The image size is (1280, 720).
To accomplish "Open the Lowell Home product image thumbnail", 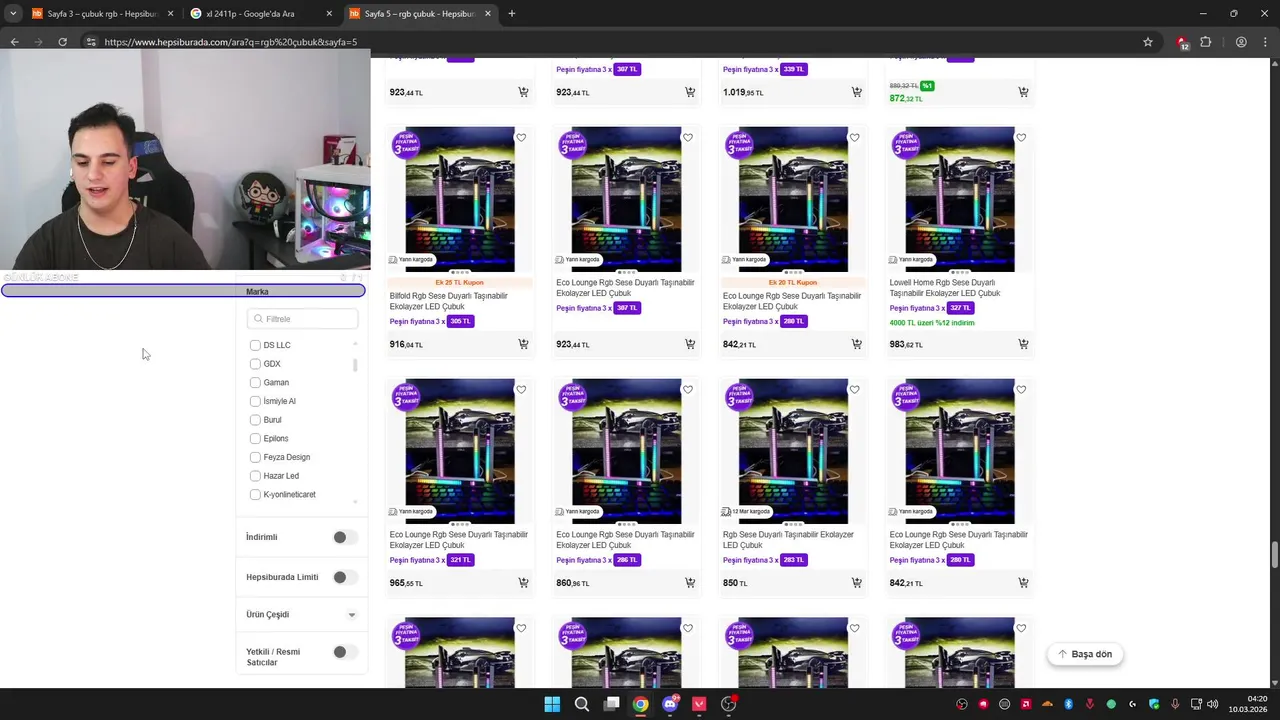I will pyautogui.click(x=959, y=199).
